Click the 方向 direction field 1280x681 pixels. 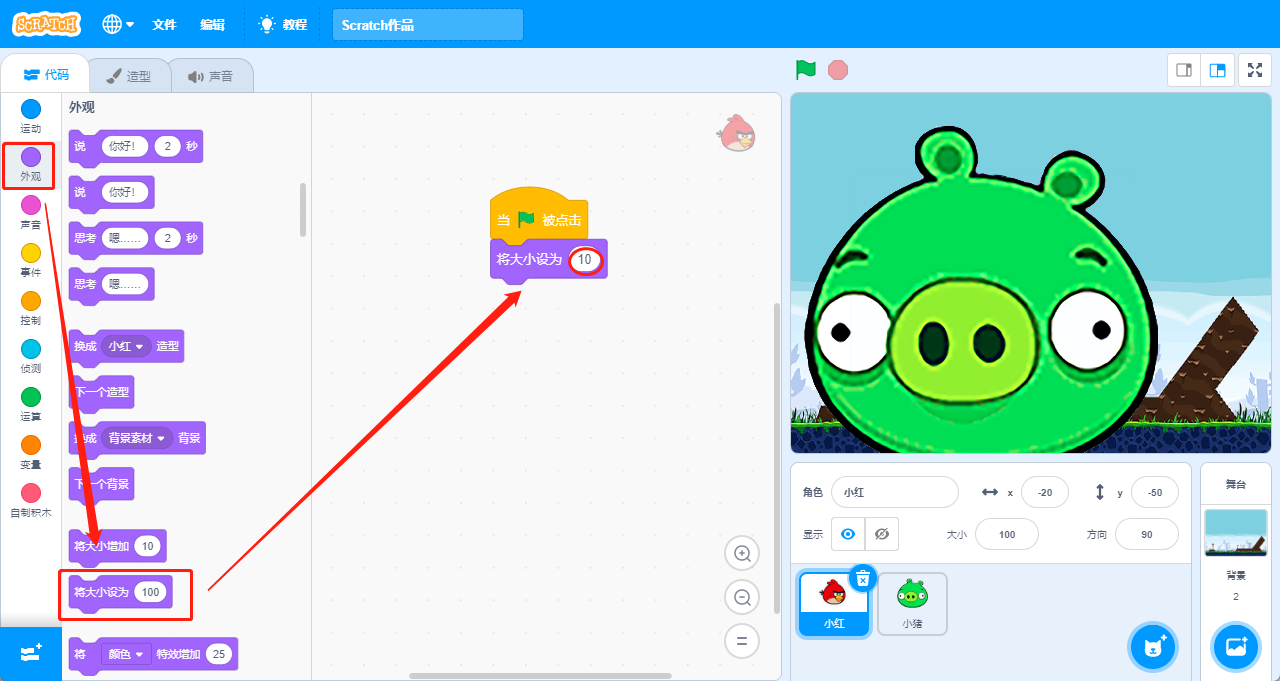[1146, 534]
